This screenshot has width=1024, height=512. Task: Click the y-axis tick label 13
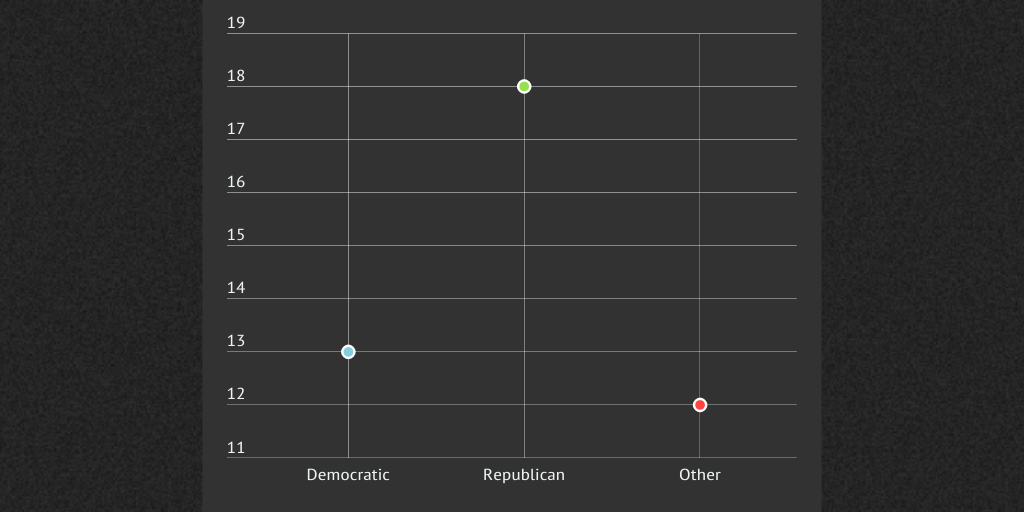[x=236, y=341]
